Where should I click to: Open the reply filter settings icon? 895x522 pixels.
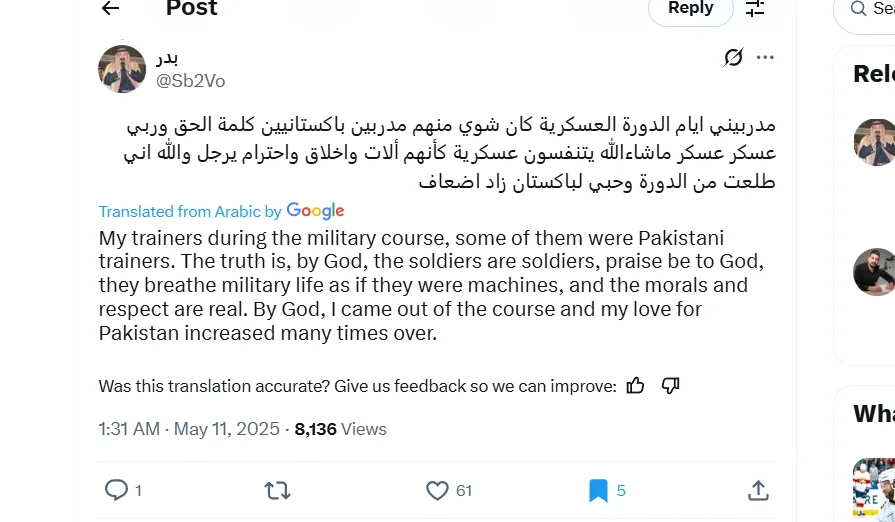pyautogui.click(x=755, y=9)
